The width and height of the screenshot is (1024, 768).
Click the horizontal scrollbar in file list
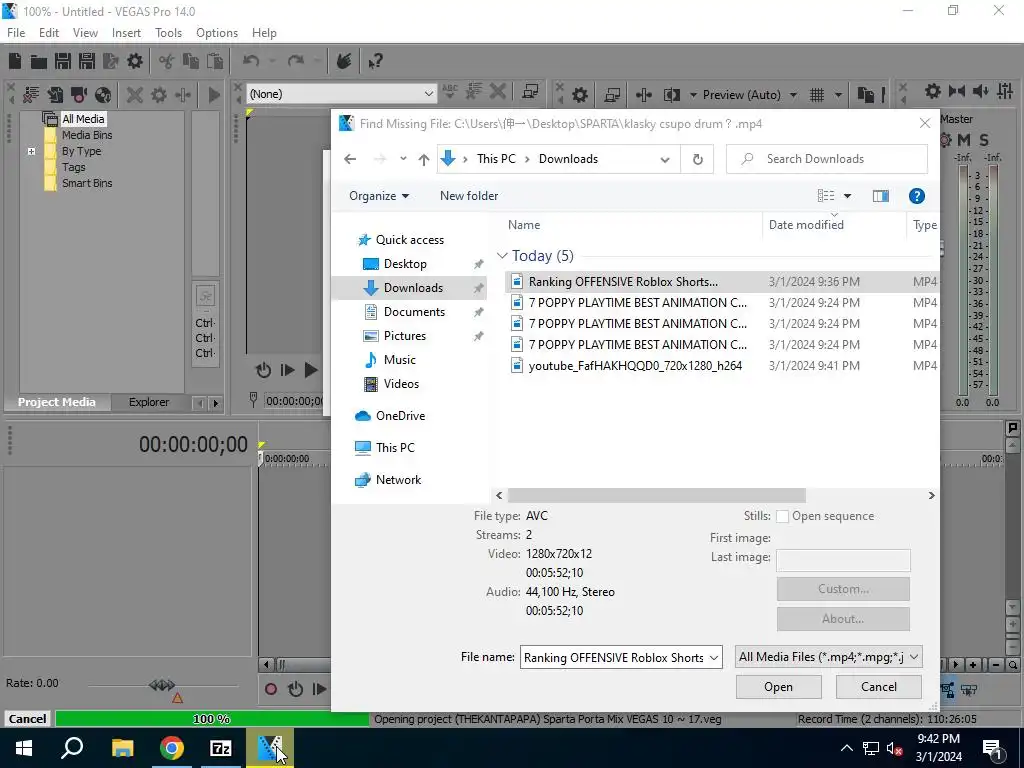[x=656, y=496]
